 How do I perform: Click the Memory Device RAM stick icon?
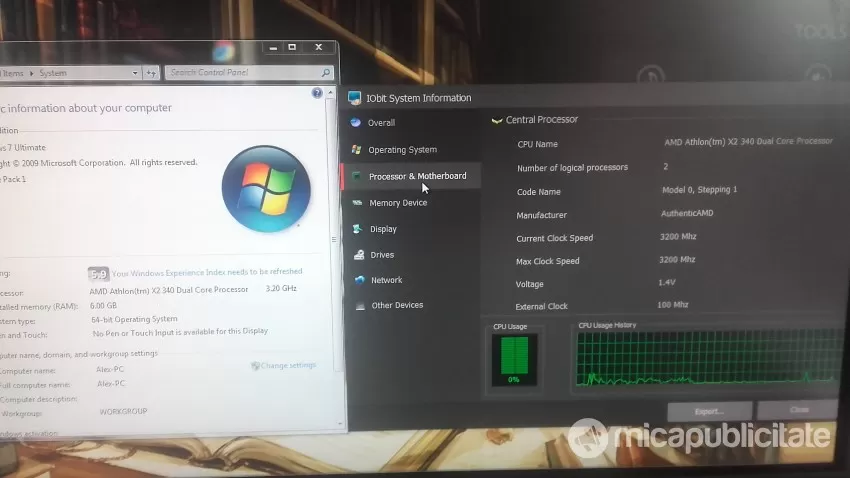[357, 203]
